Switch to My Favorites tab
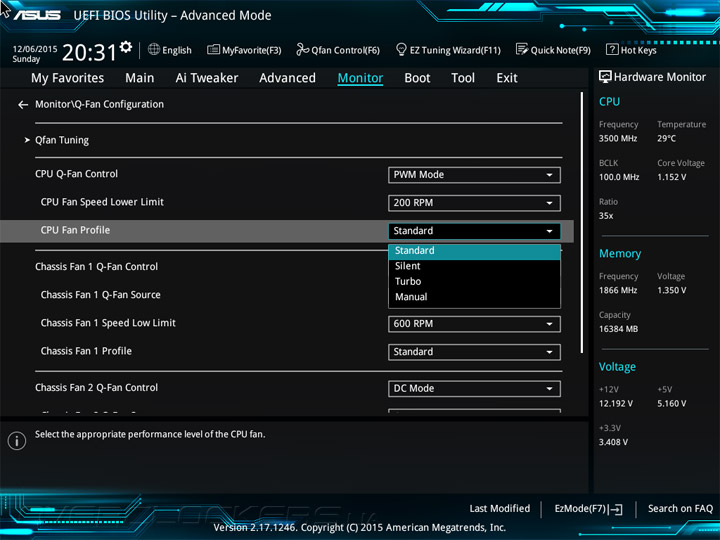 (x=68, y=78)
